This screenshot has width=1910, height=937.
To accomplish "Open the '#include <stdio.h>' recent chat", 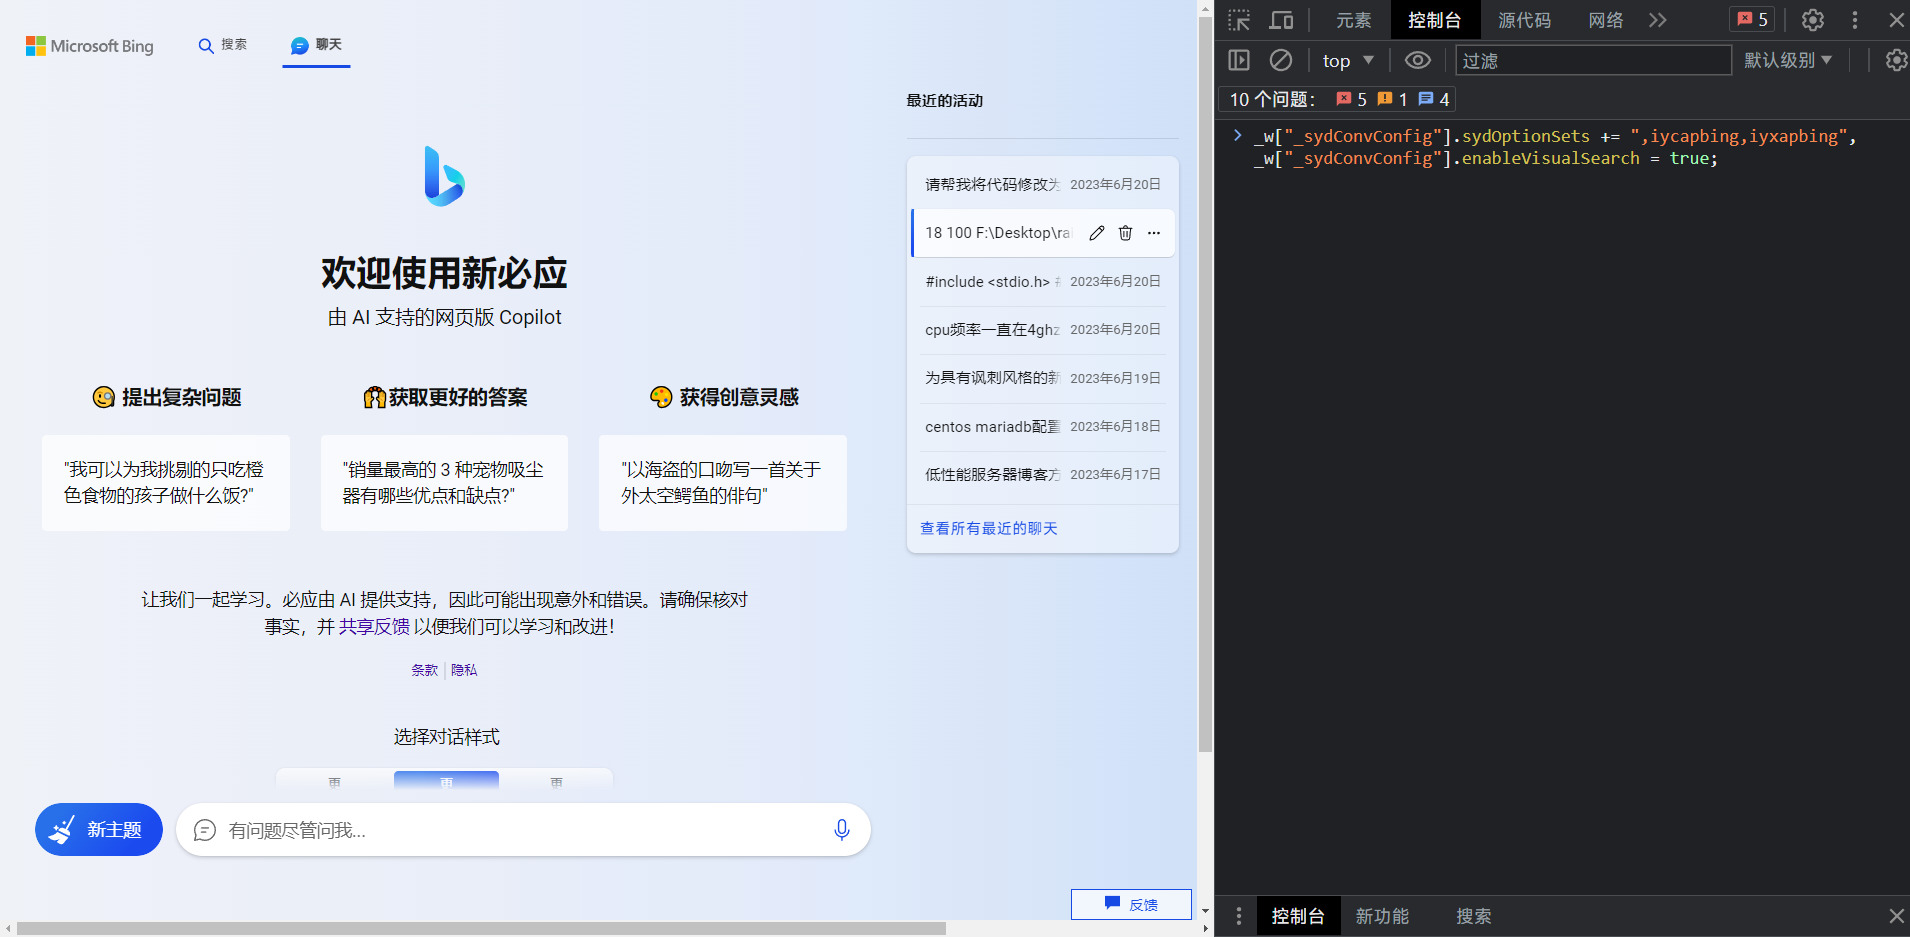I will 1043,281.
